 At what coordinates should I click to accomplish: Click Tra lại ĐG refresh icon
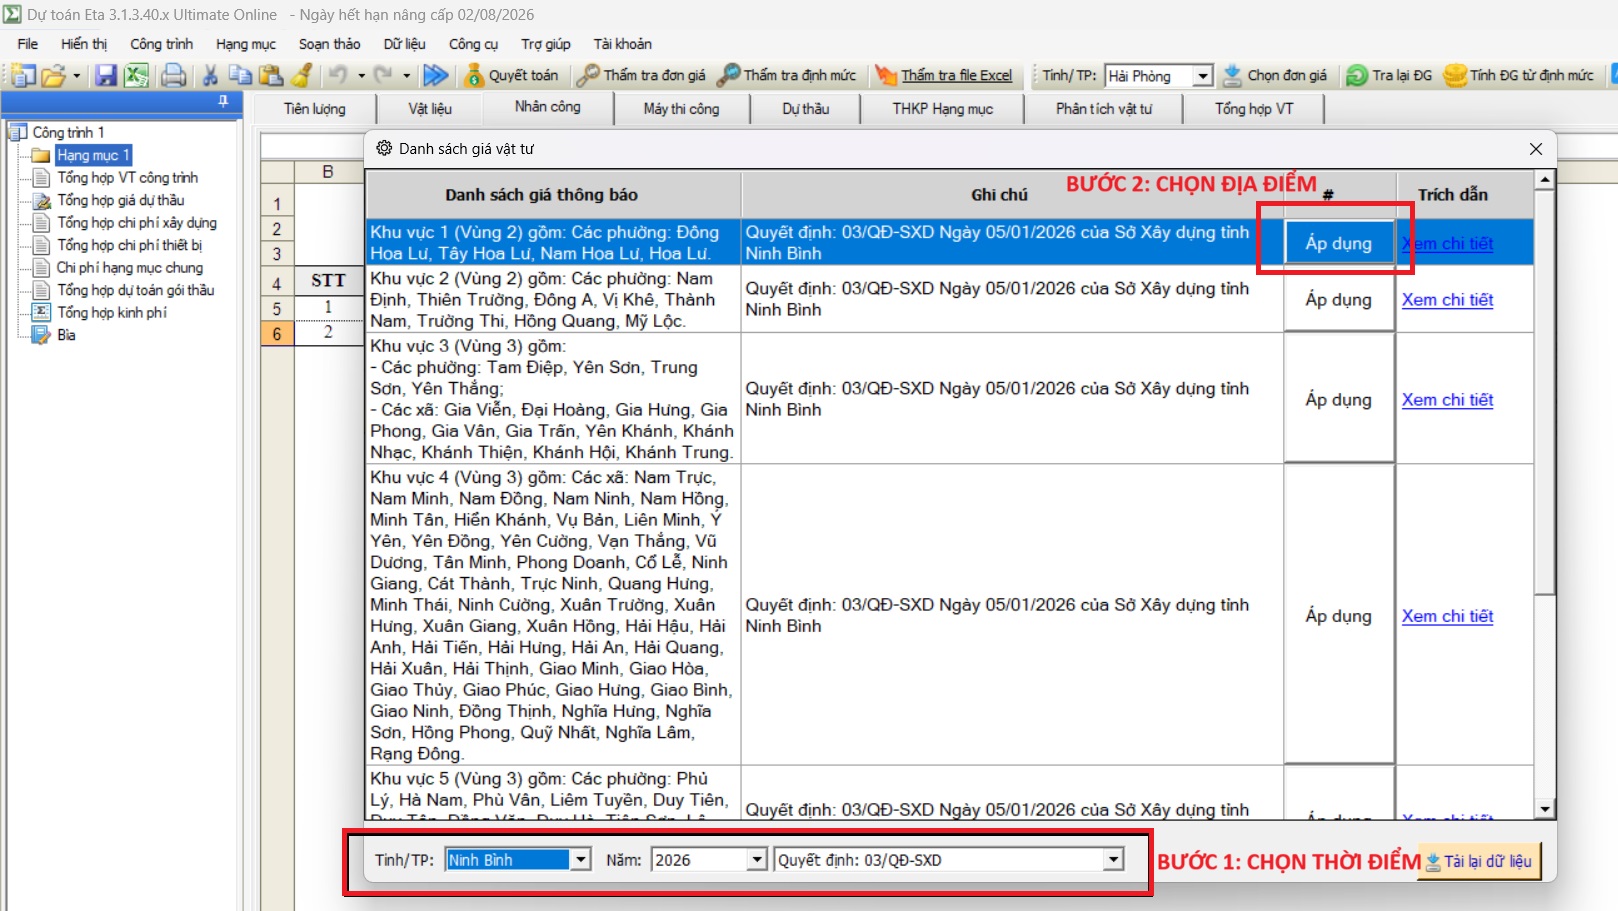(1357, 75)
